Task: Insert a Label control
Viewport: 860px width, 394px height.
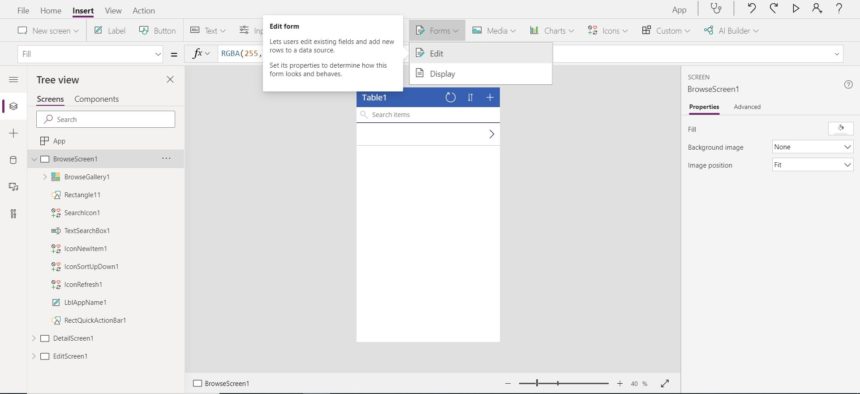Action: point(109,31)
